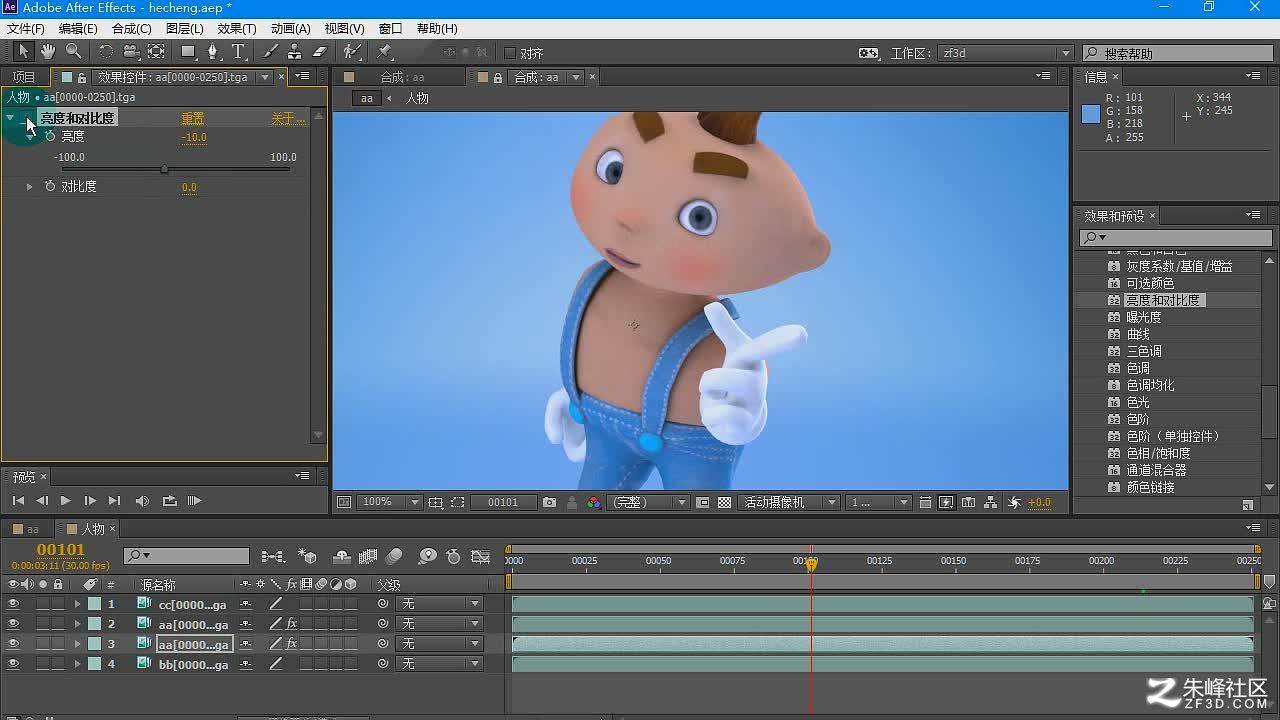Open the 效果(T) menu

pos(237,29)
